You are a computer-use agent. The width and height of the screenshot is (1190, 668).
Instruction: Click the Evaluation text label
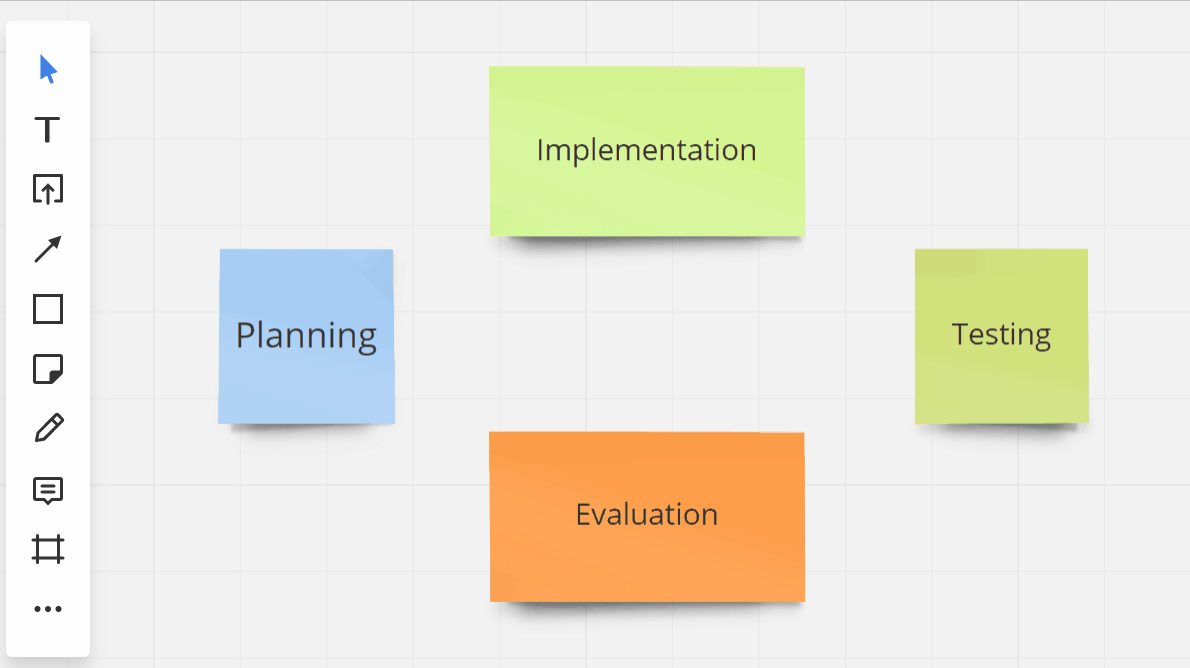(x=646, y=515)
